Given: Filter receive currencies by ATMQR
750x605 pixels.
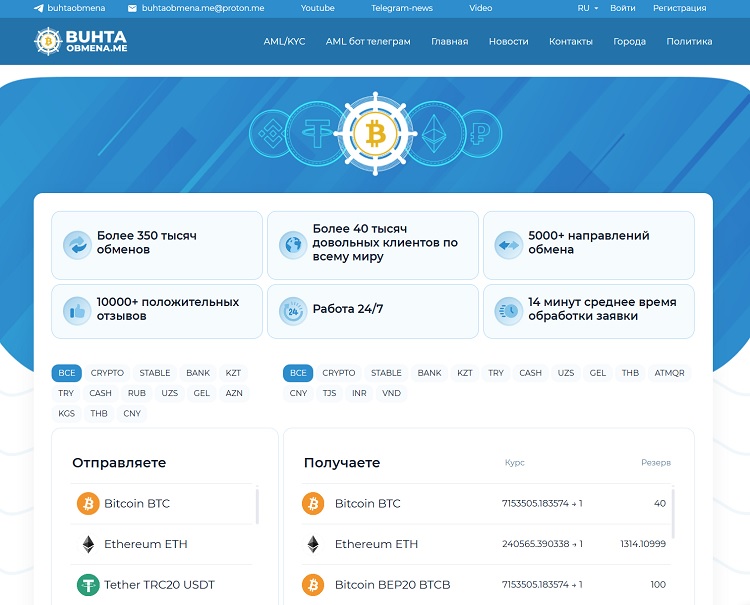Looking at the screenshot, I should pos(669,373).
